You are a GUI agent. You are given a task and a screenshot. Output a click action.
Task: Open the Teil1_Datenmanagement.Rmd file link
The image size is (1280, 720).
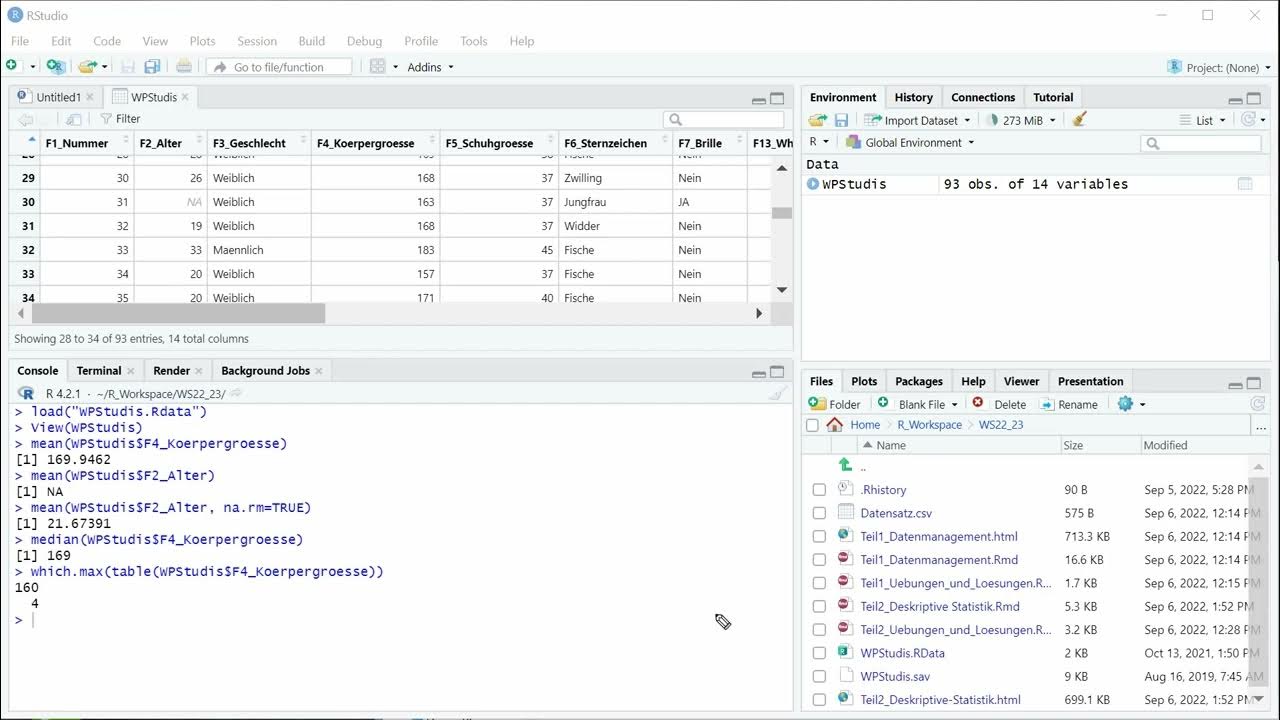tap(939, 560)
